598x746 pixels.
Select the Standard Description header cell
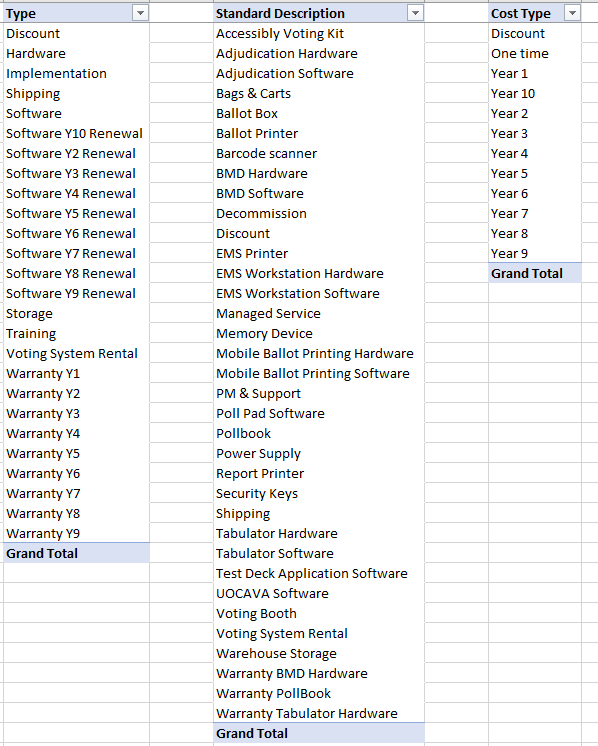319,13
